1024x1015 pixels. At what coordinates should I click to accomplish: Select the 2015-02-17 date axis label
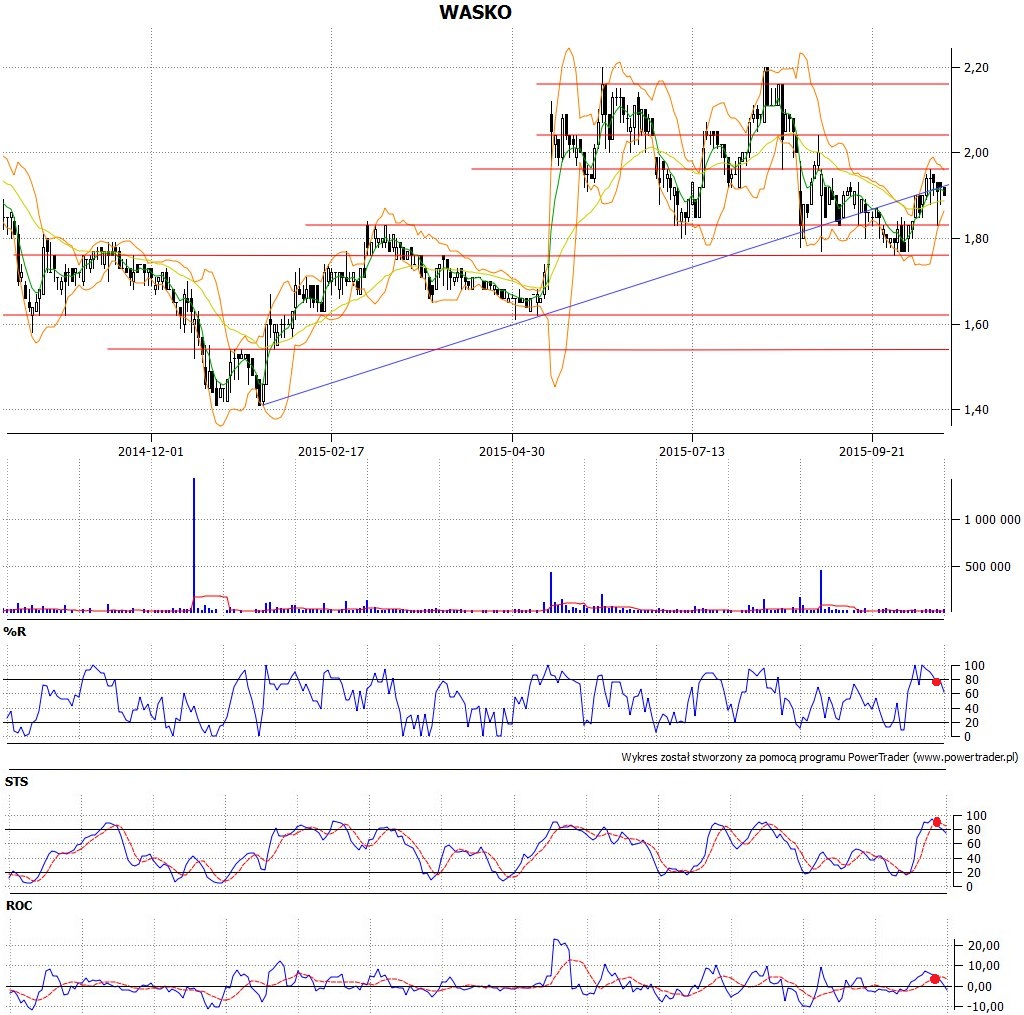point(331,451)
